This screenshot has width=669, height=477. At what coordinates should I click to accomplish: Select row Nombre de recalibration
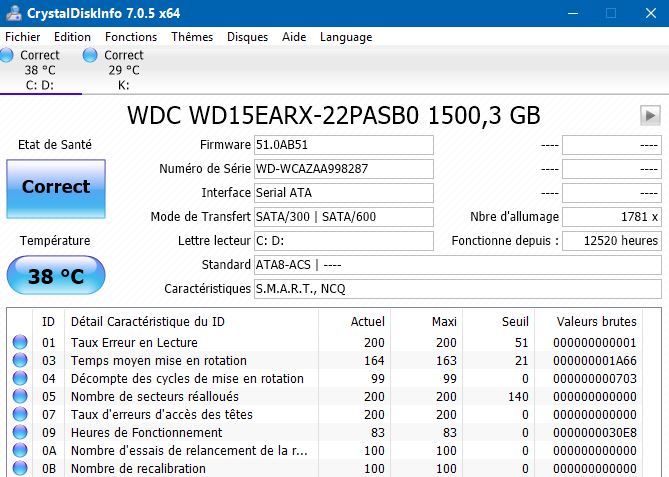point(326,468)
